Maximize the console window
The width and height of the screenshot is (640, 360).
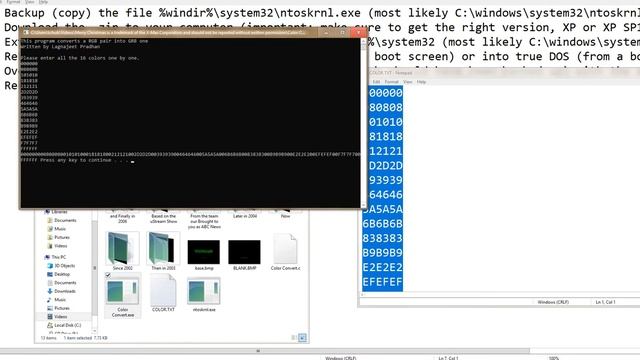pos(342,33)
